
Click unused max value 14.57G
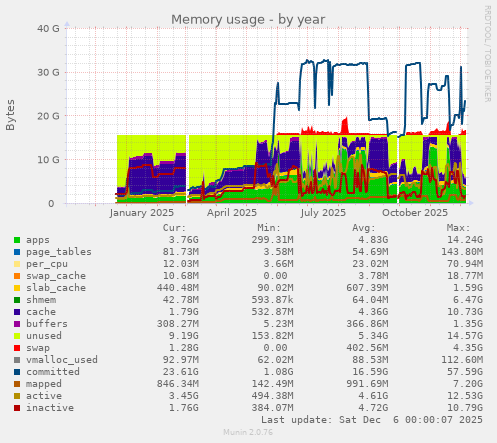pos(465,336)
